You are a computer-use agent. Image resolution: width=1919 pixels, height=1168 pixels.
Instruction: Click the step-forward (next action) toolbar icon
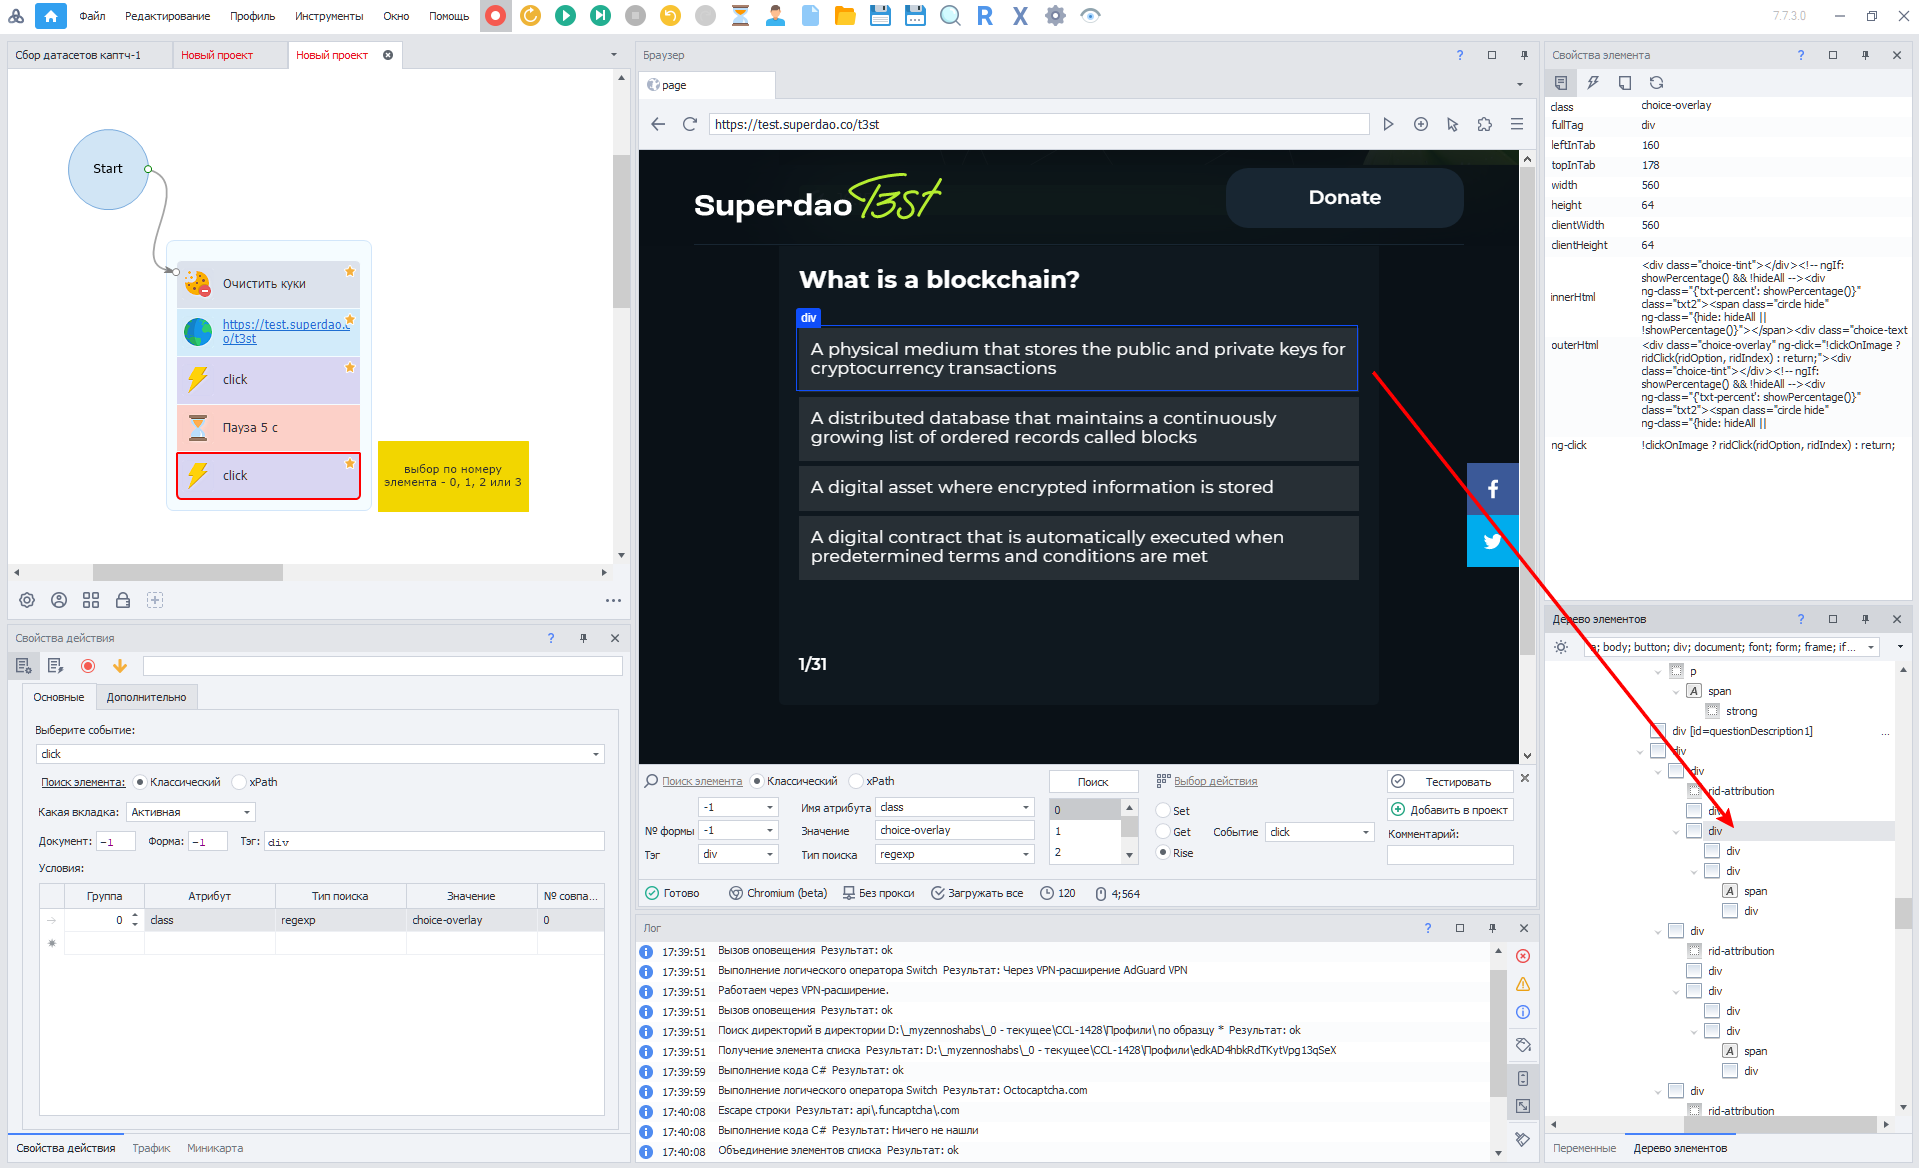point(600,16)
